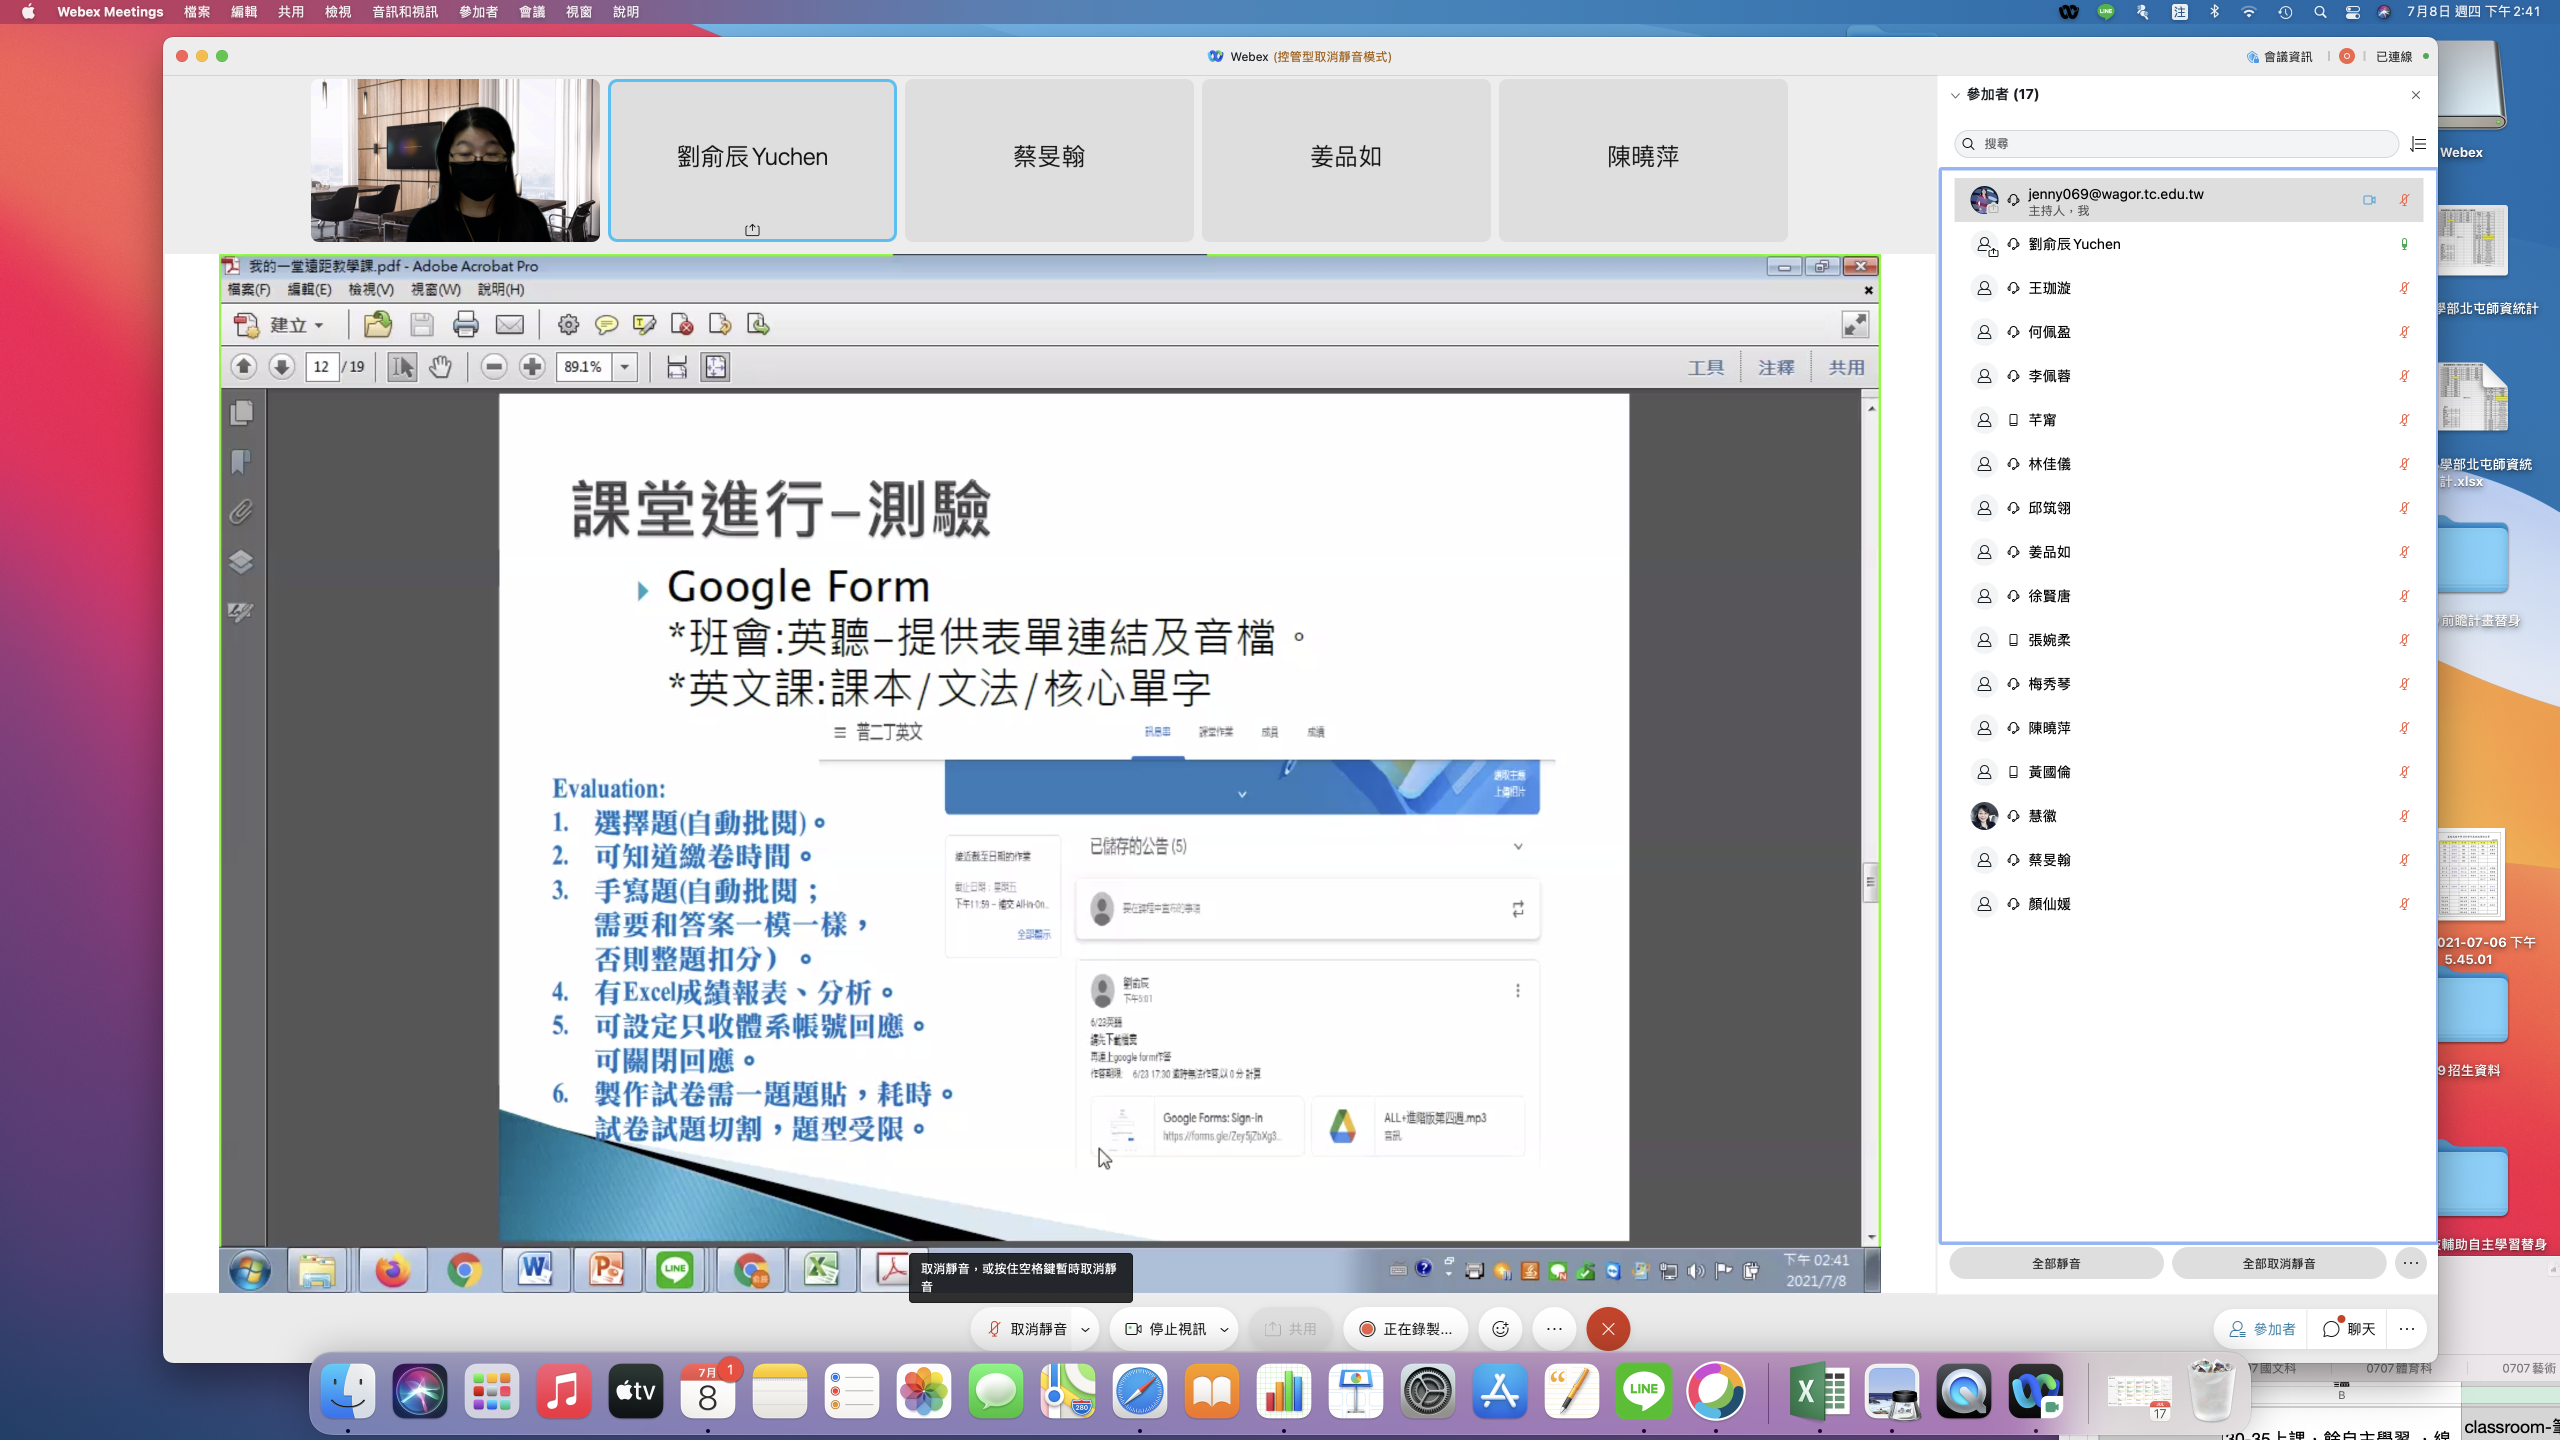Collapse the 參加者 (17) section chevron
2560x1440 pixels.
1955,95
